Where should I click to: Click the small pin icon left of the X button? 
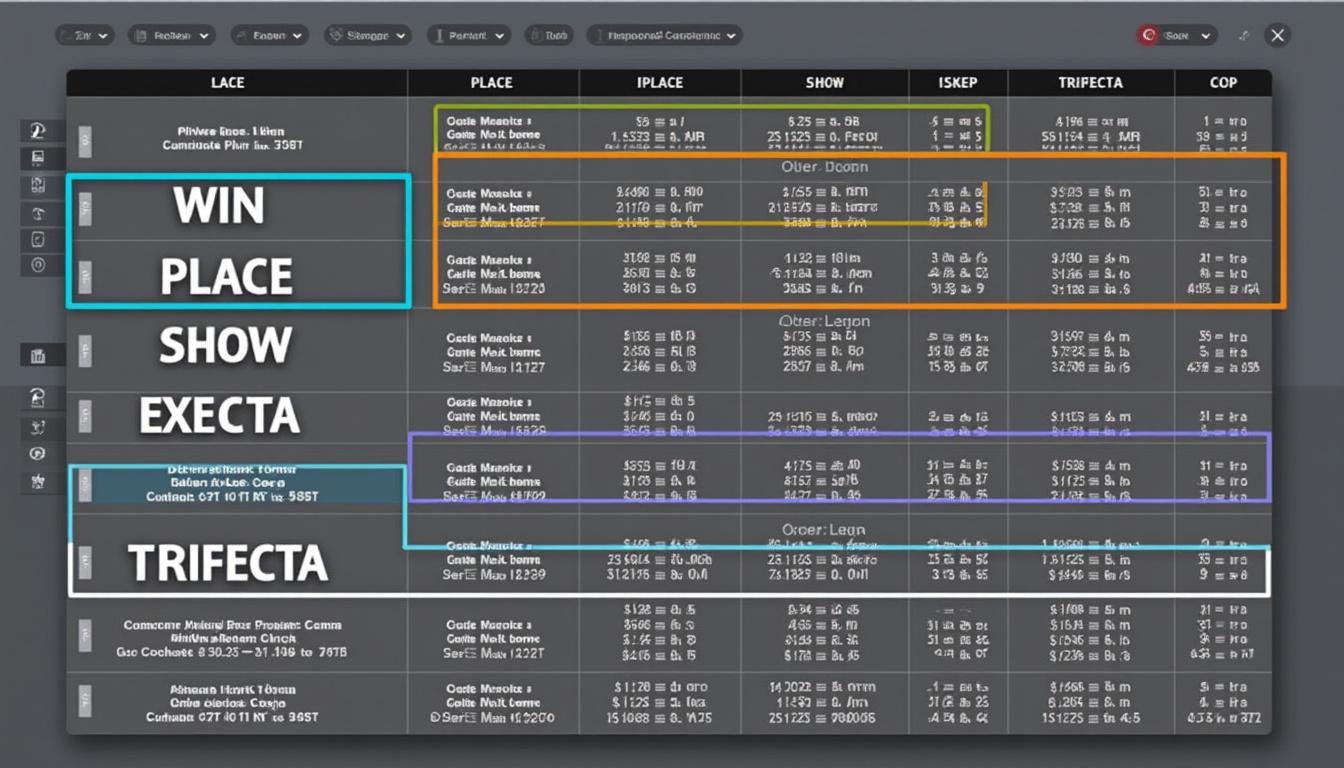[x=1244, y=35]
